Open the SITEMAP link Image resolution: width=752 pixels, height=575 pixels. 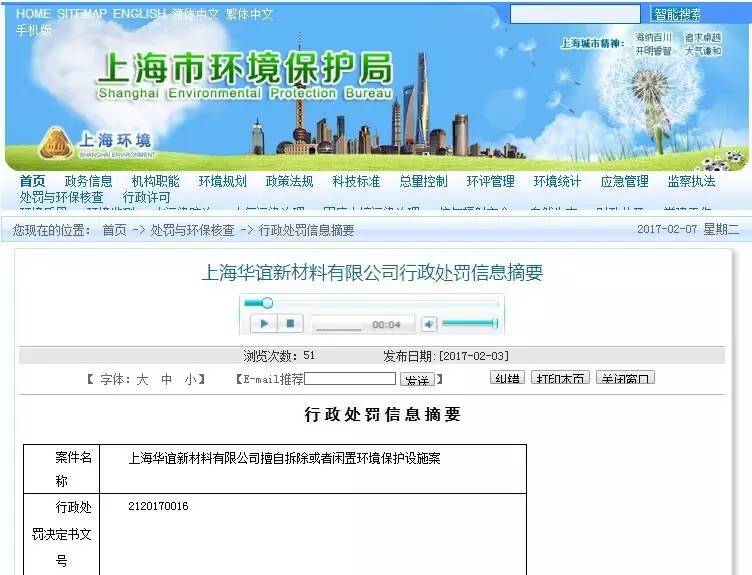point(82,14)
